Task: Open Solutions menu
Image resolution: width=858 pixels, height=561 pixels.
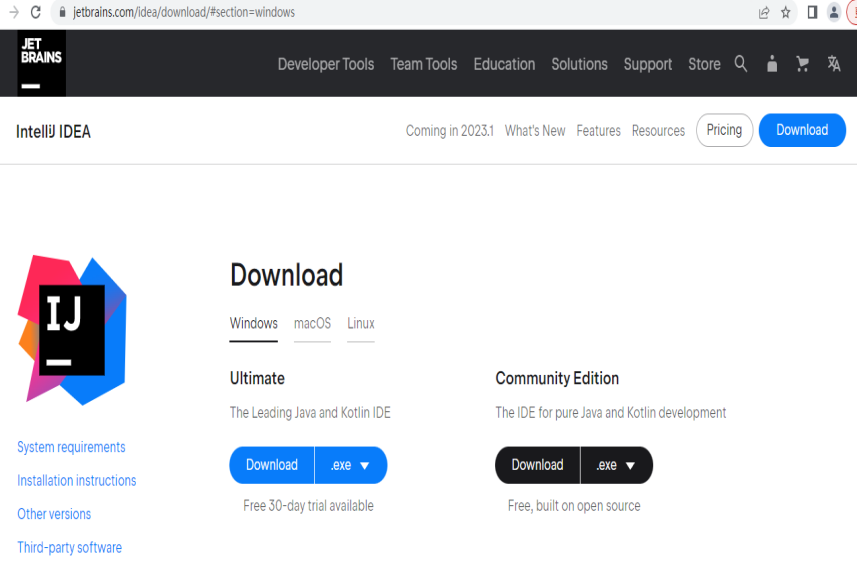Action: [579, 64]
